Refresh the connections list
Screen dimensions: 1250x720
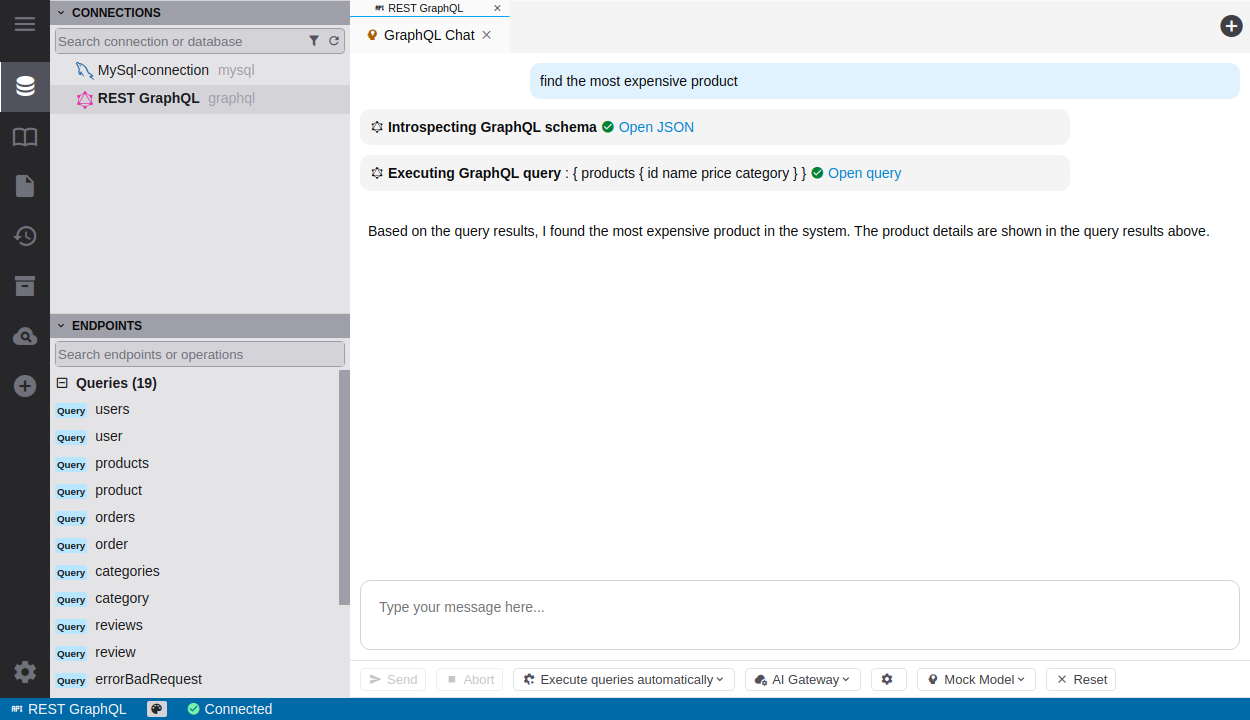pos(334,41)
